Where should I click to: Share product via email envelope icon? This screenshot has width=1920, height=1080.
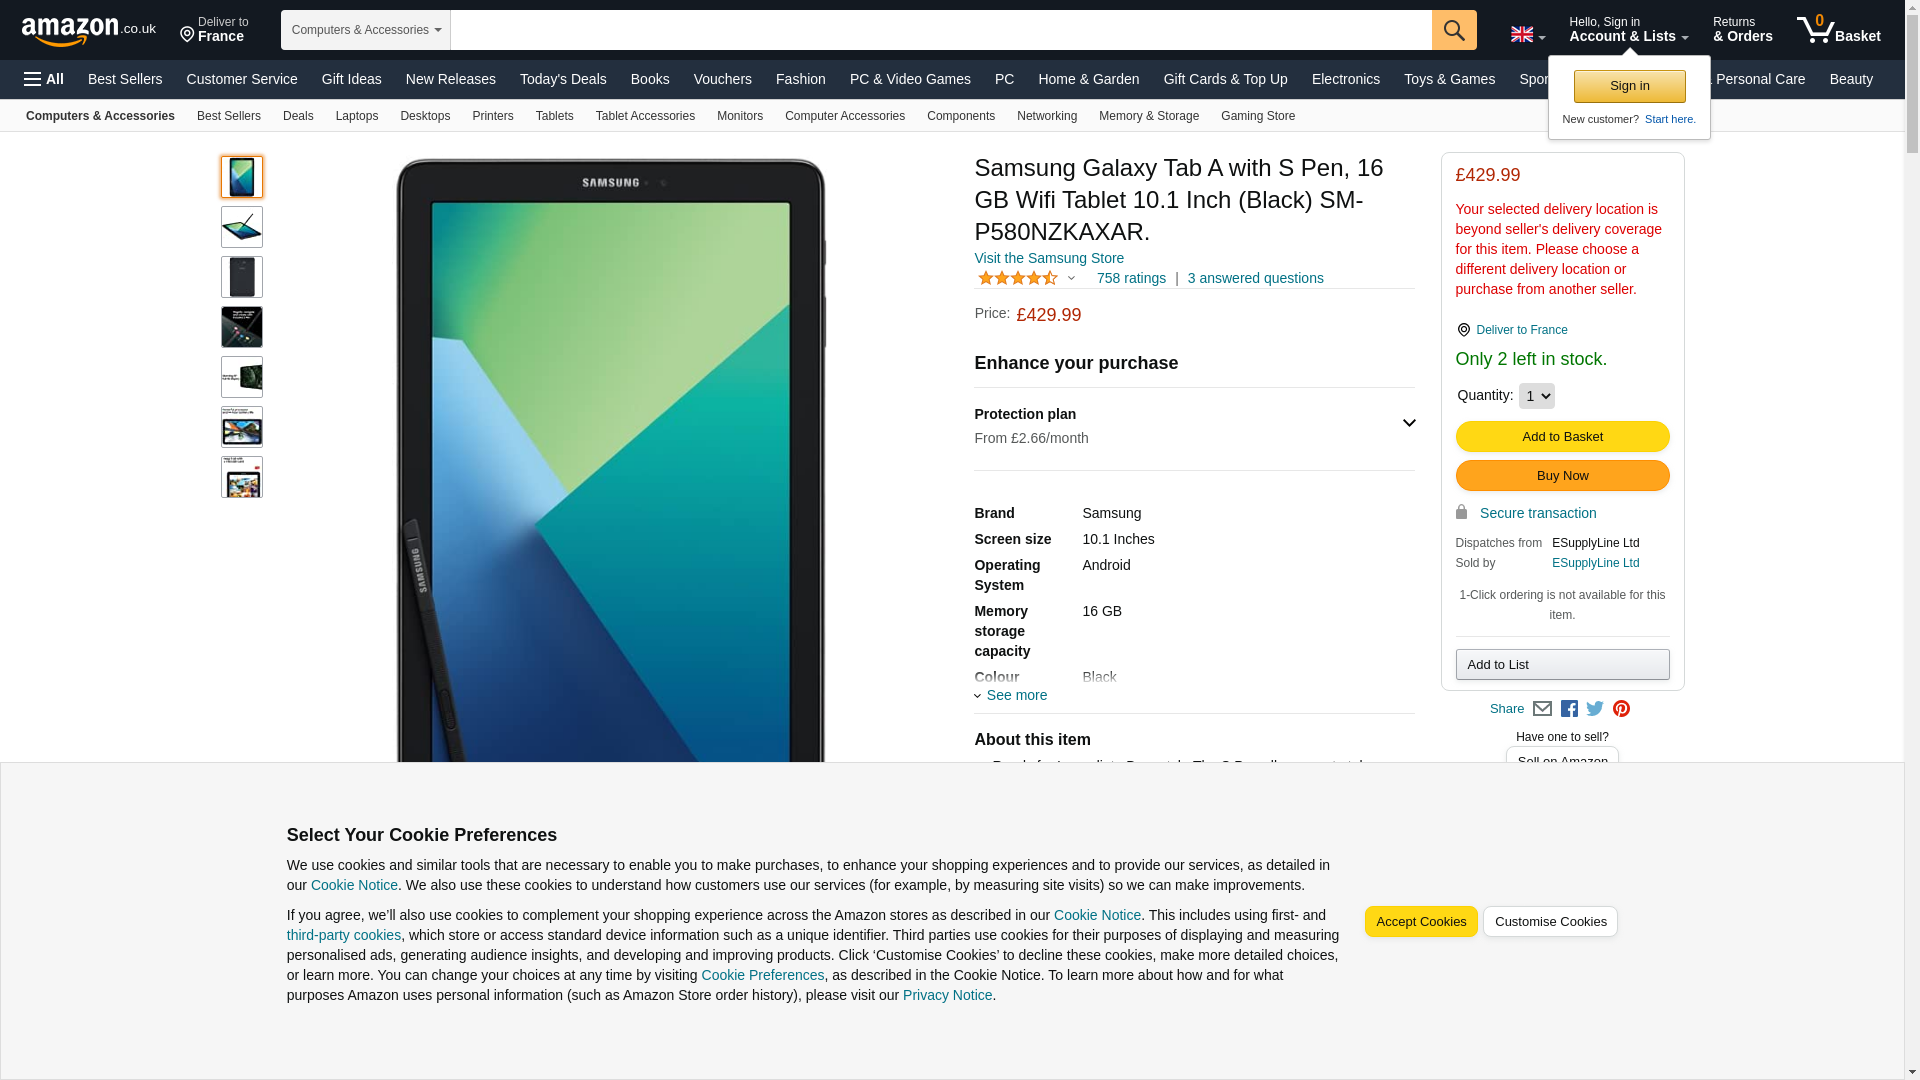1542,709
